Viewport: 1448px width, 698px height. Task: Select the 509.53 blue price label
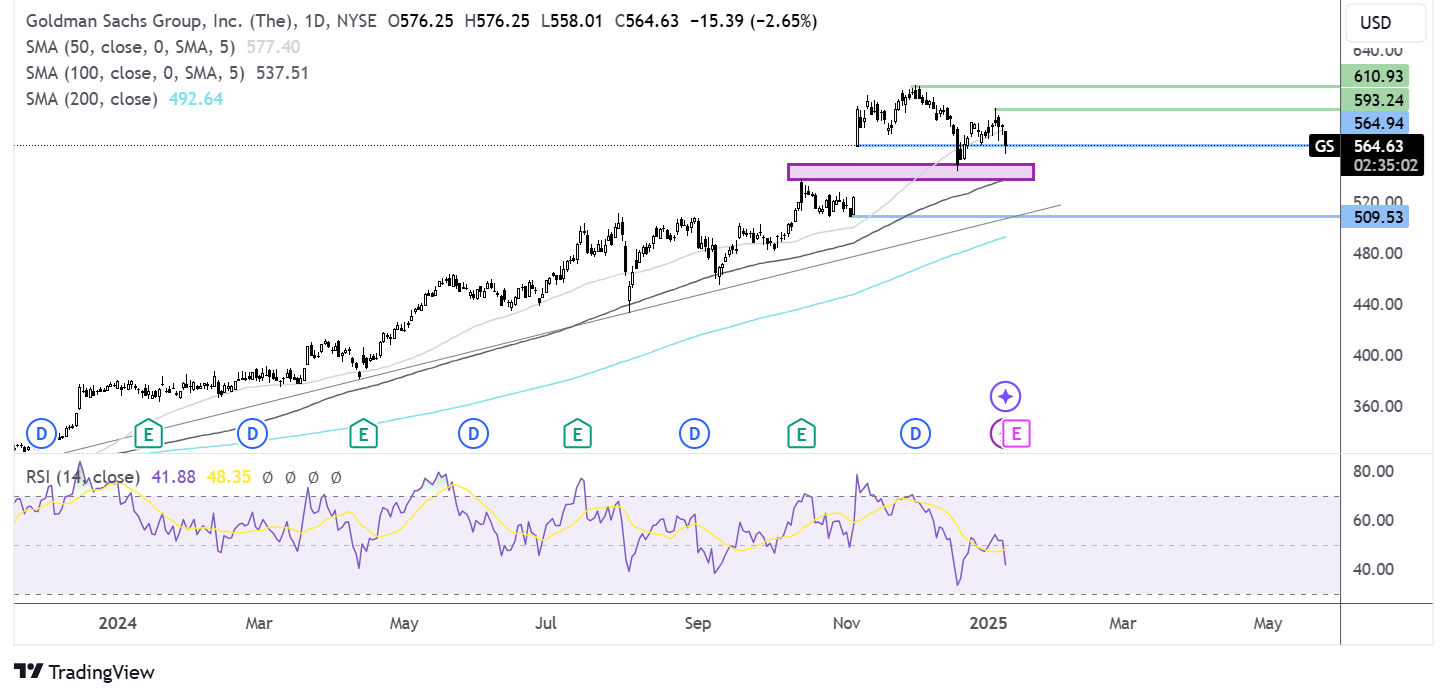pyautogui.click(x=1373, y=216)
